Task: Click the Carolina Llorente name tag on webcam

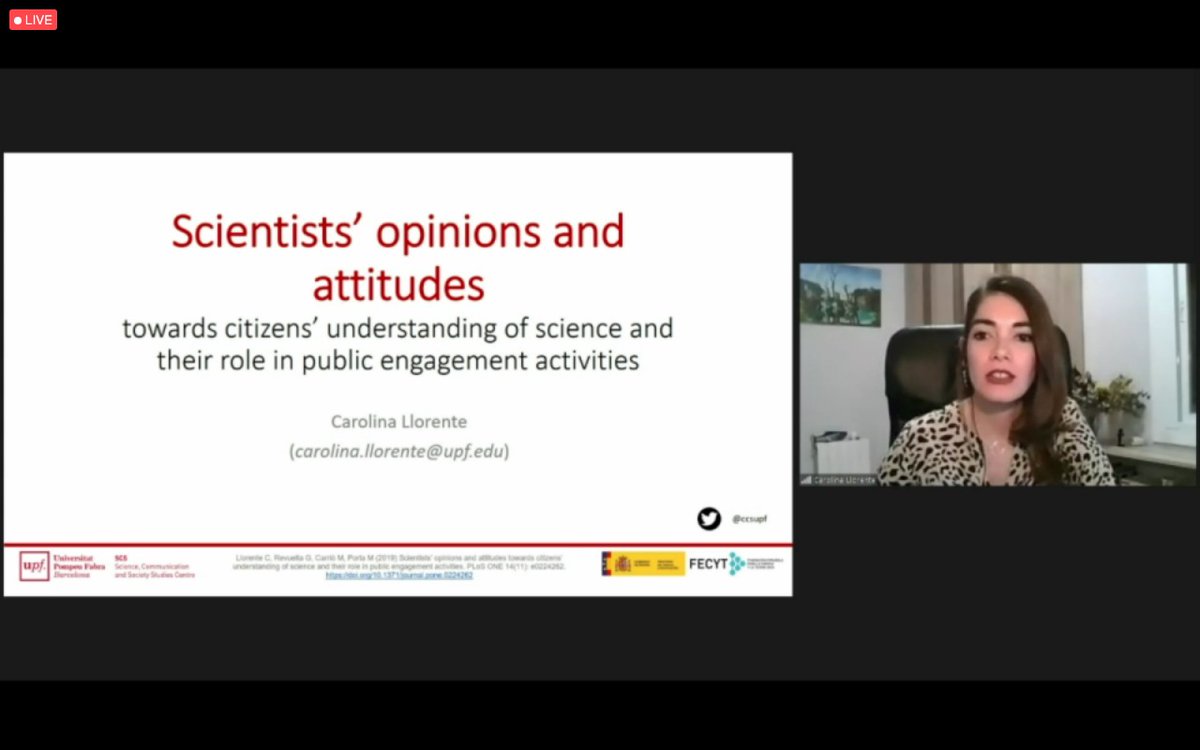Action: [840, 480]
